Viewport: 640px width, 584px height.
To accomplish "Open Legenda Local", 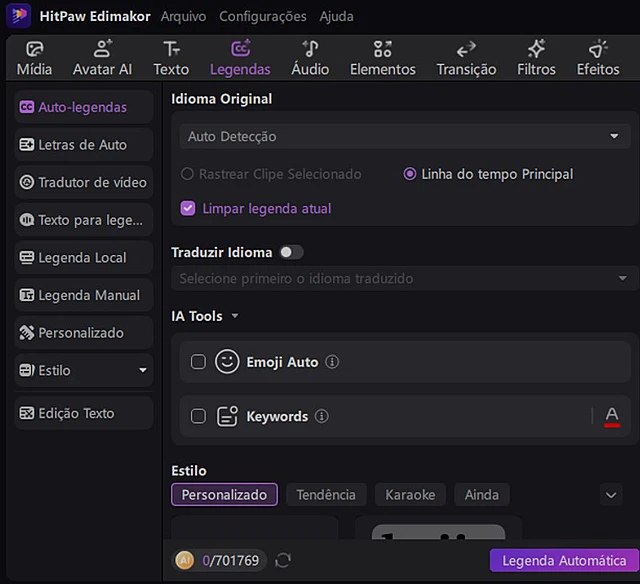I will point(84,258).
